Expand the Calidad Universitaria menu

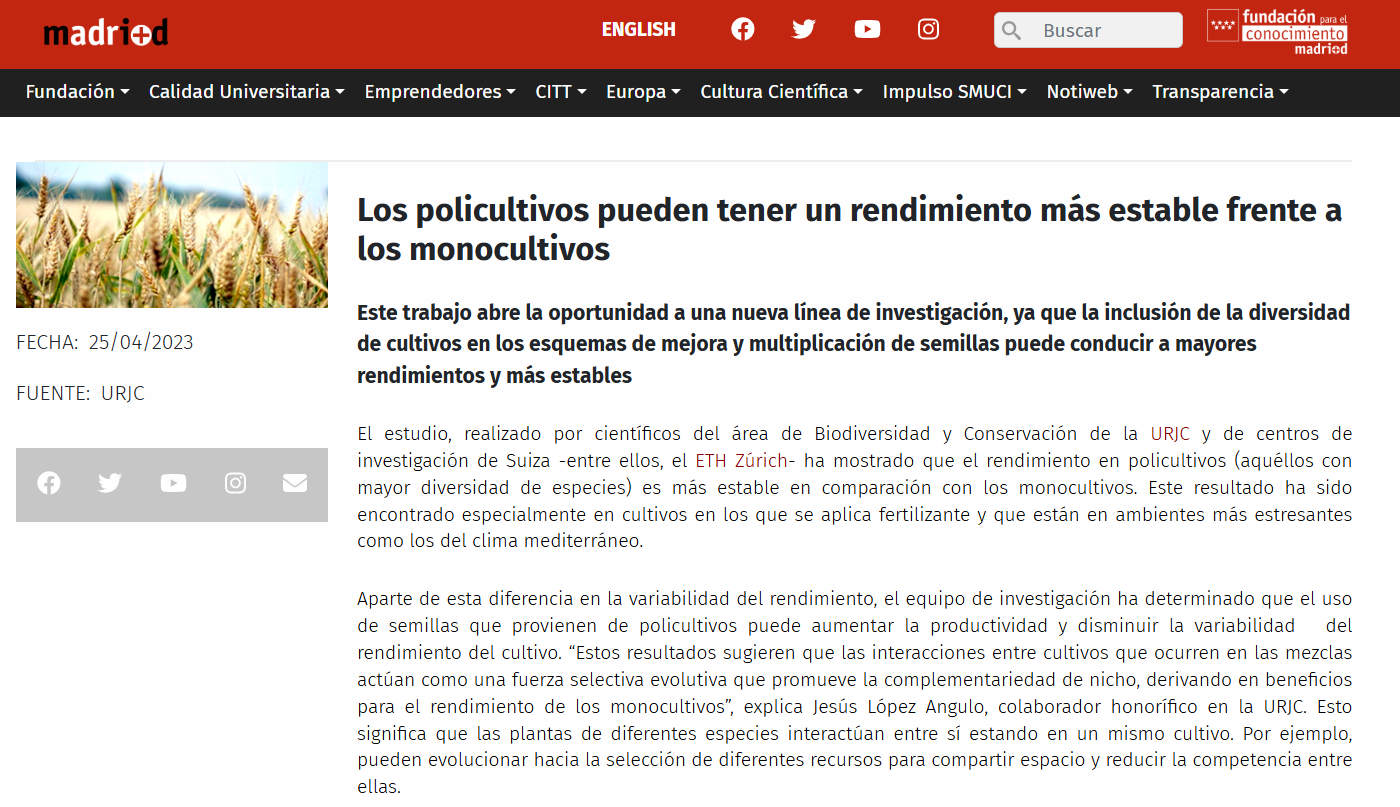click(247, 92)
